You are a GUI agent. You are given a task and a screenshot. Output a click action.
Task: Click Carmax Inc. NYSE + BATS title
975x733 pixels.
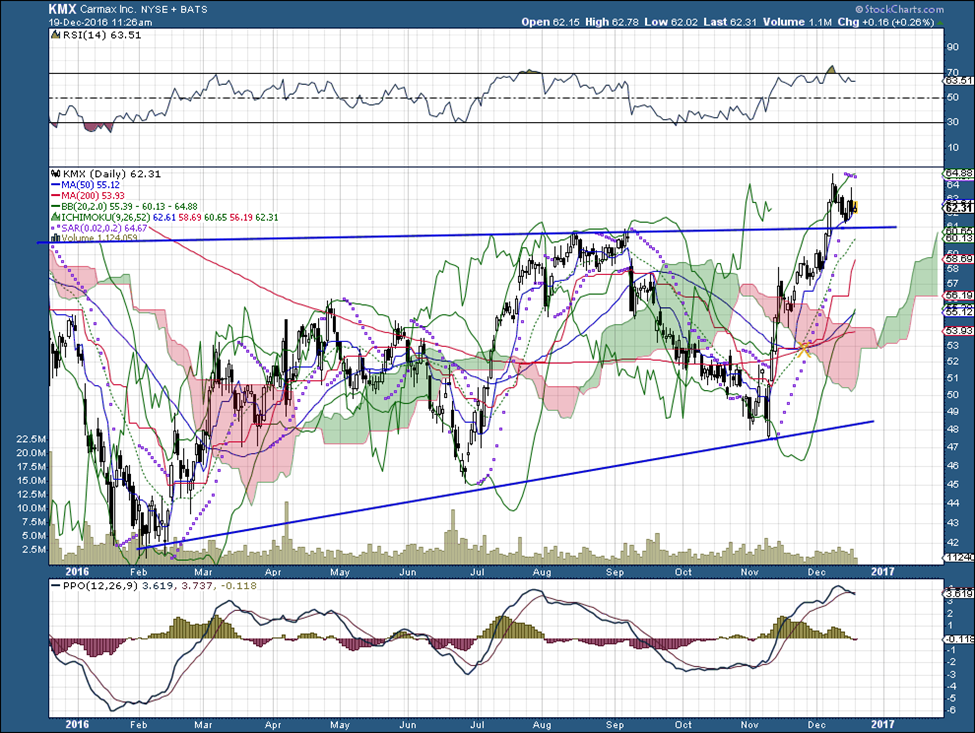[144, 9]
